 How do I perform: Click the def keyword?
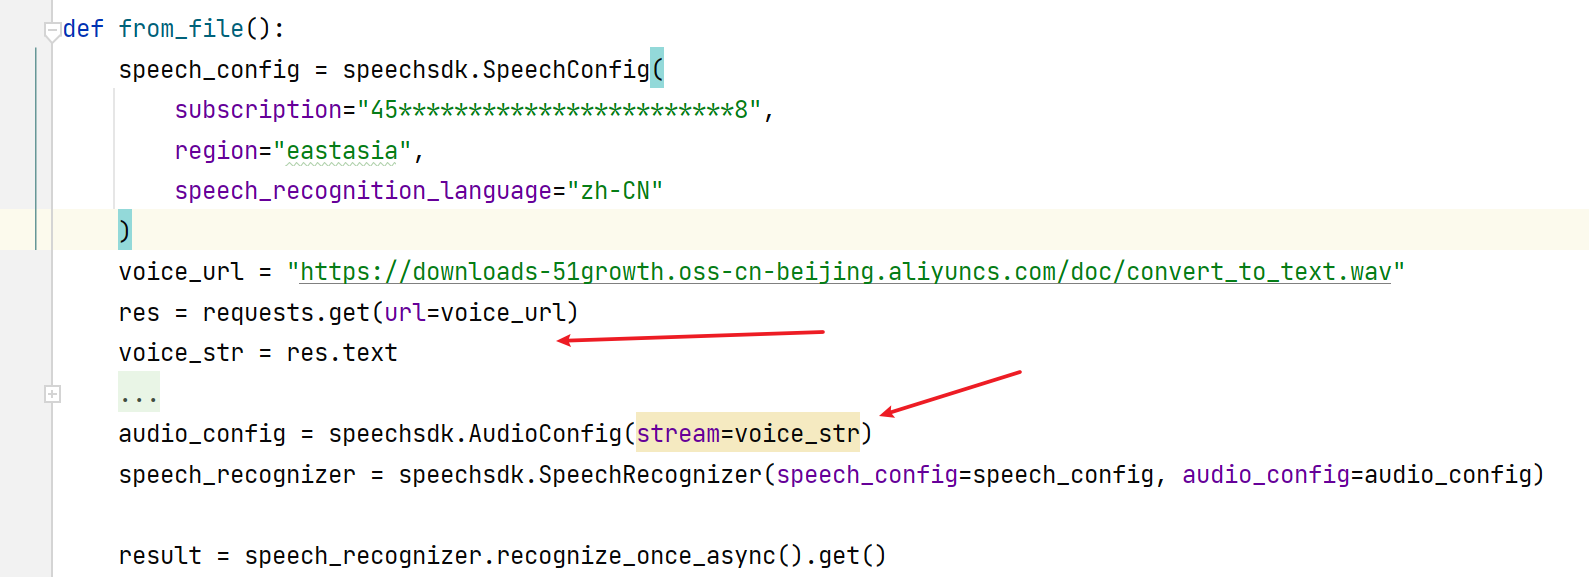(x=83, y=29)
